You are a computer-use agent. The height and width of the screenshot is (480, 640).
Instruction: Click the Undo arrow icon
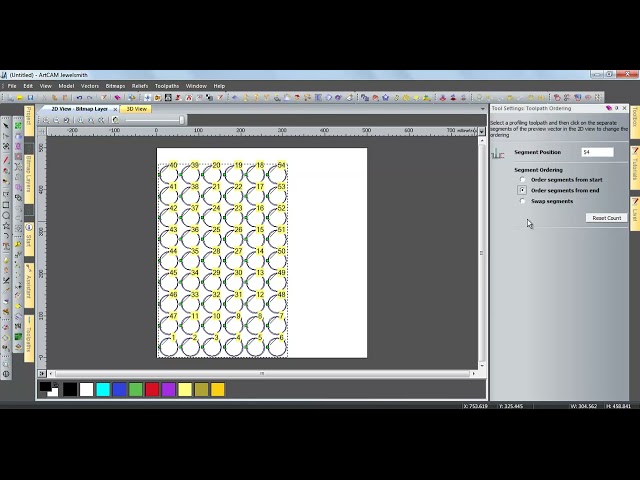click(79, 98)
